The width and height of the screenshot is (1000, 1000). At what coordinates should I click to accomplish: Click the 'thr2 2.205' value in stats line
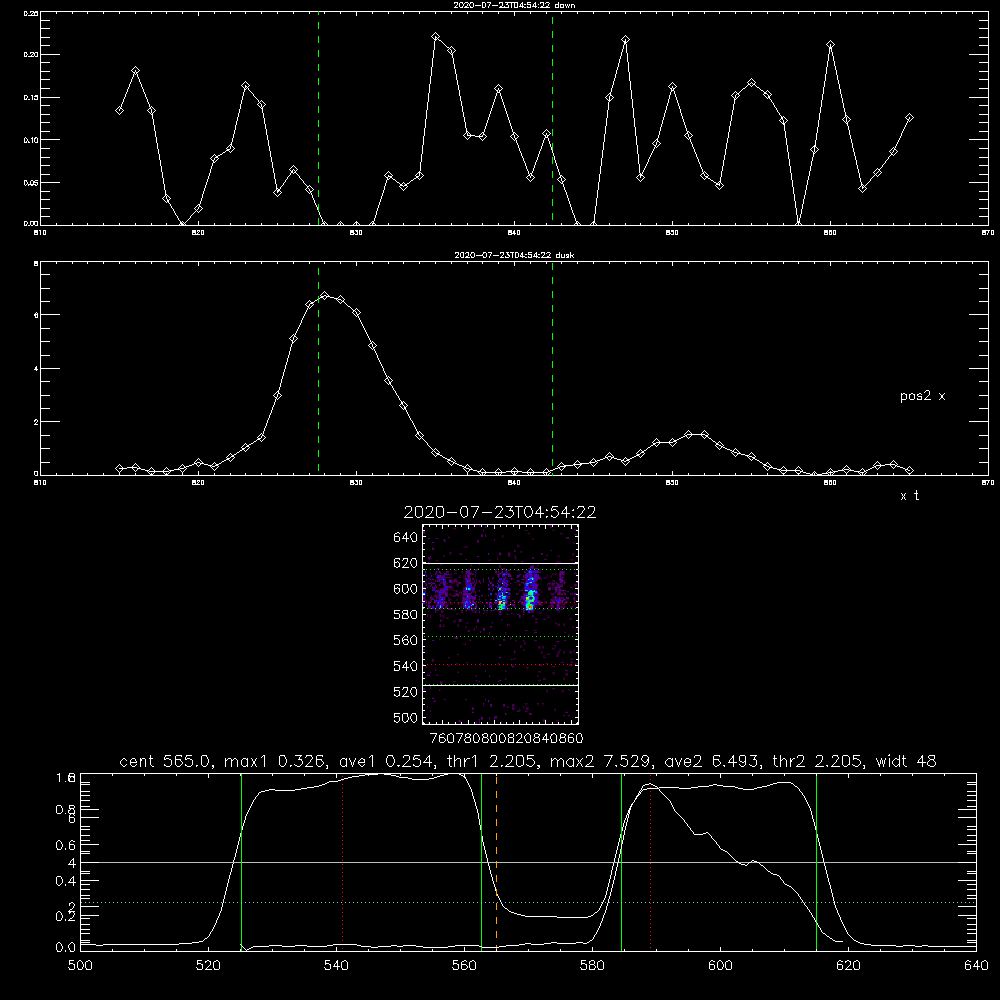tap(818, 761)
